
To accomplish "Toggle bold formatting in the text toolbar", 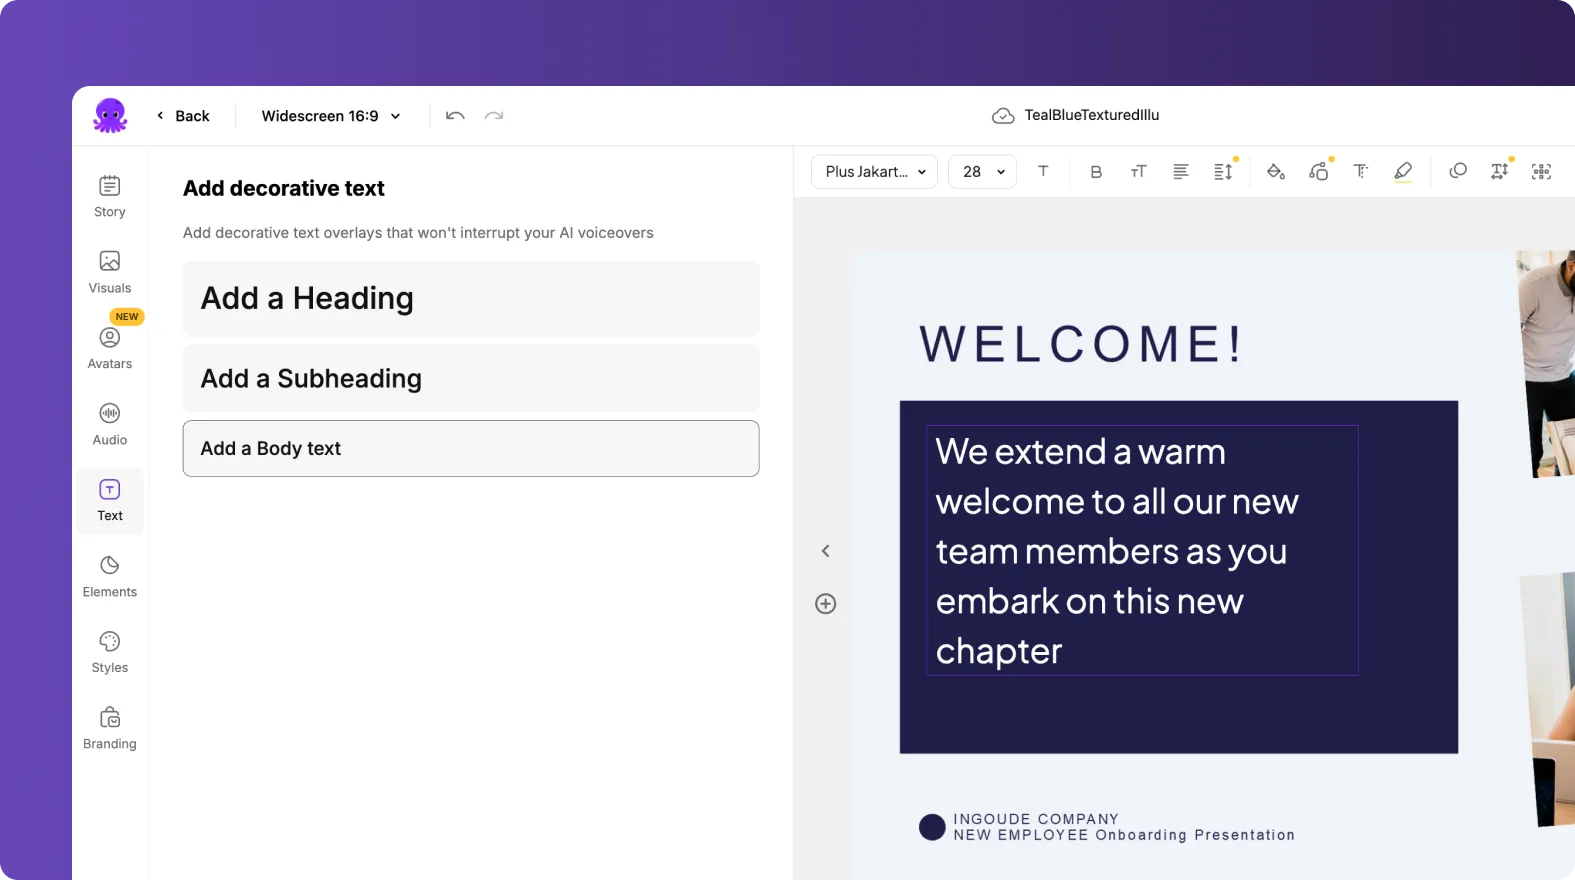I will (1096, 172).
